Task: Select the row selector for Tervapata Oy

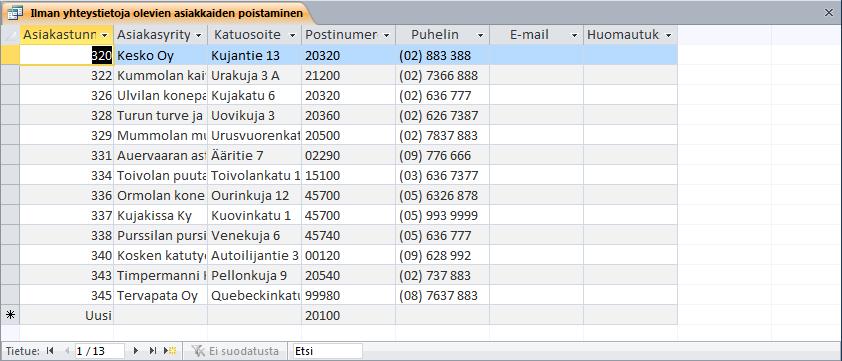Action: click(x=10, y=295)
